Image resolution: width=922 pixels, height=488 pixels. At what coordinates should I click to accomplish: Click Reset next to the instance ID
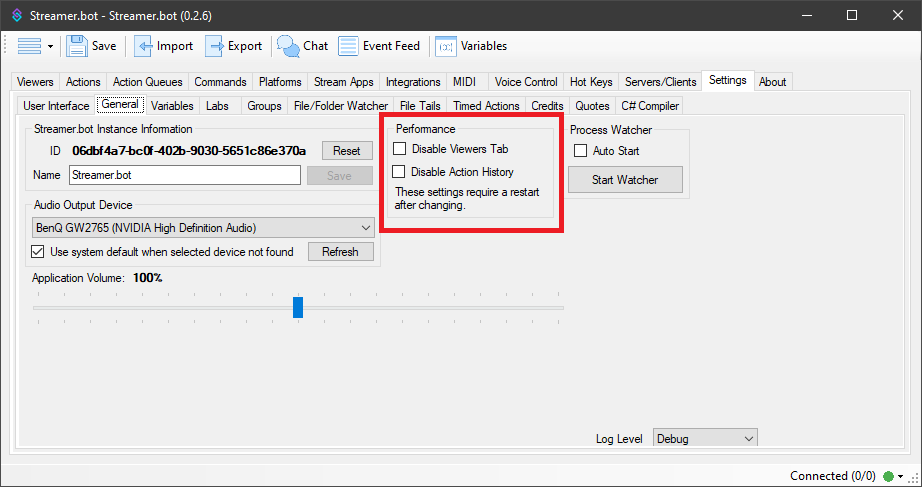click(347, 151)
